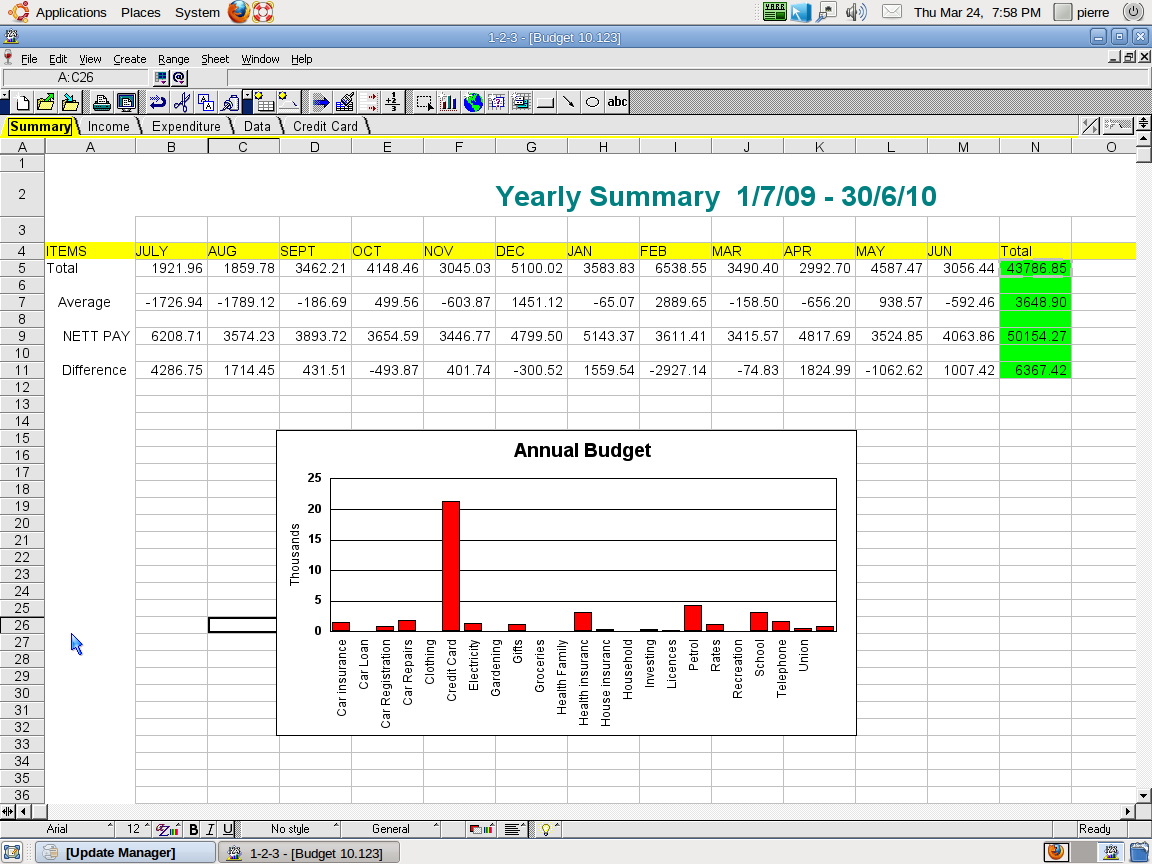Select the Create chart tool icon

pyautogui.click(x=449, y=102)
